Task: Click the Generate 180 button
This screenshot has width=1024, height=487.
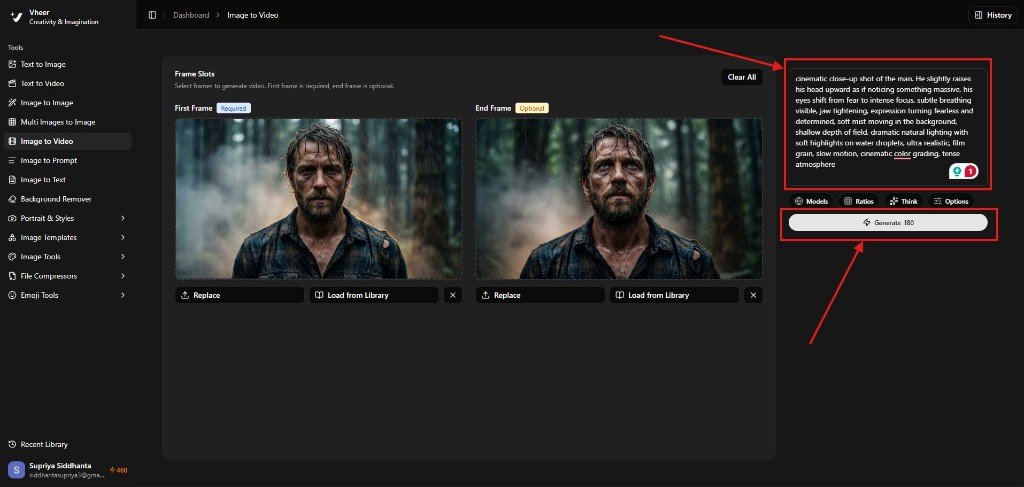Action: pos(887,222)
